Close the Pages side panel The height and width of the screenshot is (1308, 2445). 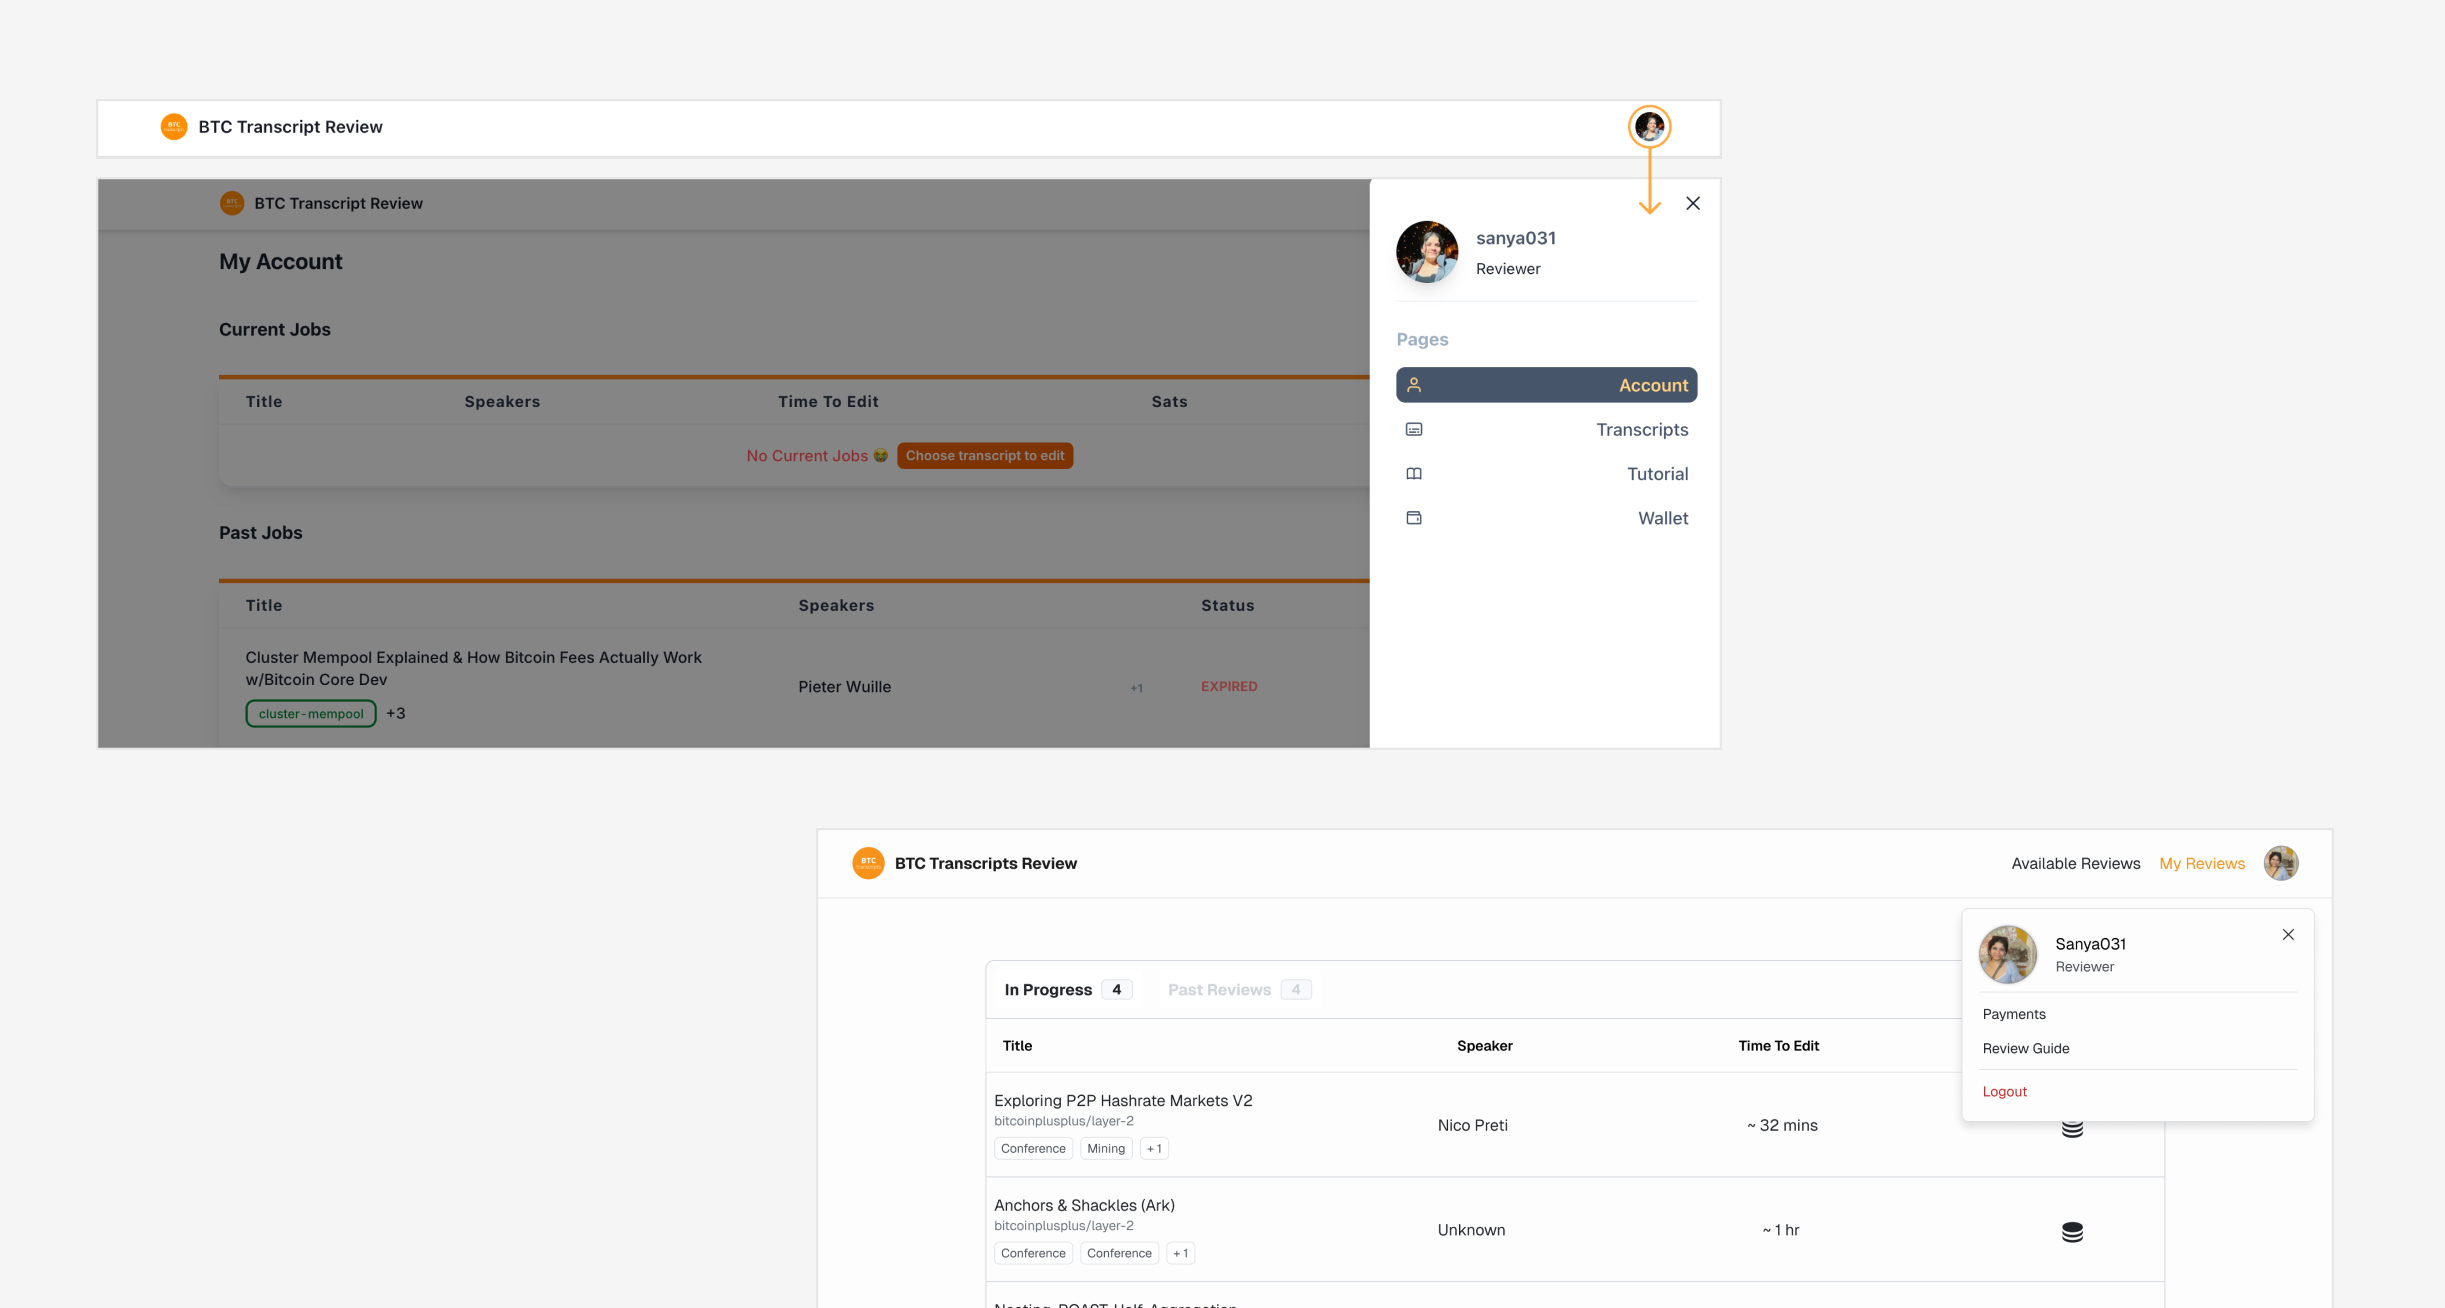(1693, 203)
